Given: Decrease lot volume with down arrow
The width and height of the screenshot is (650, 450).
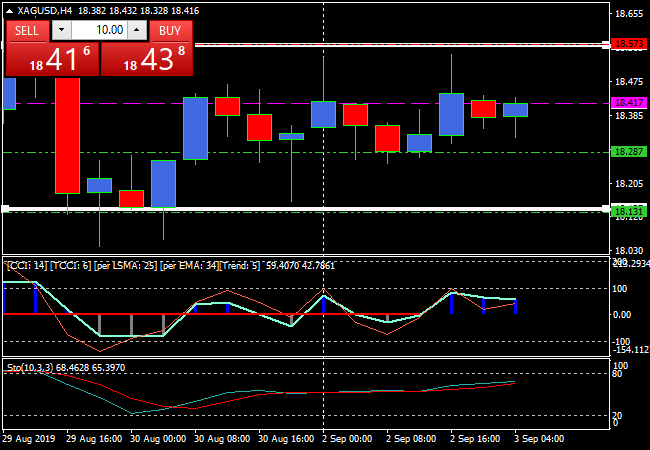Looking at the screenshot, I should click(x=59, y=31).
